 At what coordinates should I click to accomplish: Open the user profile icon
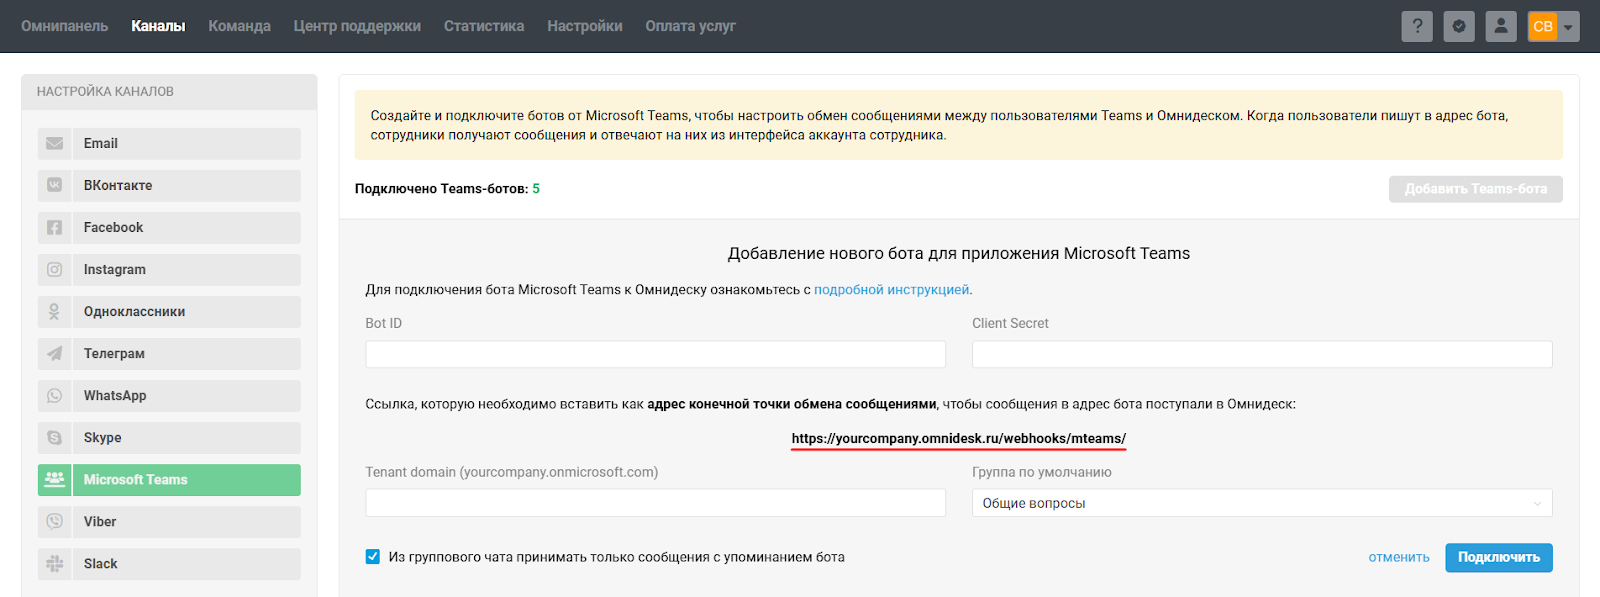[x=1501, y=26]
